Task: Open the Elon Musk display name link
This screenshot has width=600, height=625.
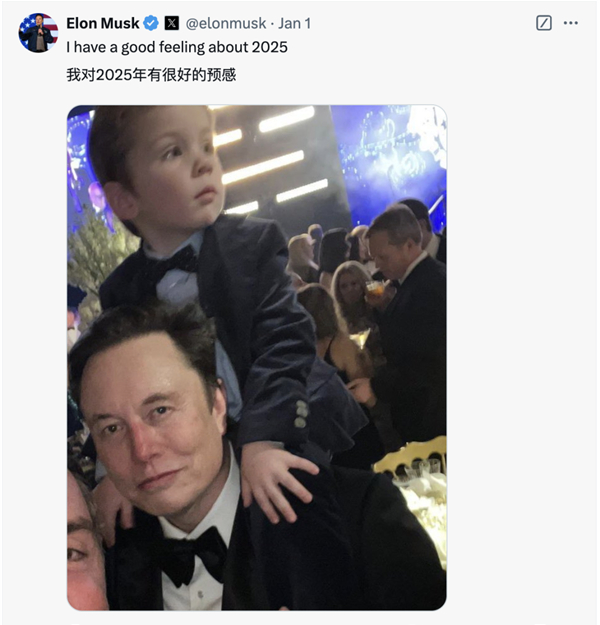Action: (103, 23)
